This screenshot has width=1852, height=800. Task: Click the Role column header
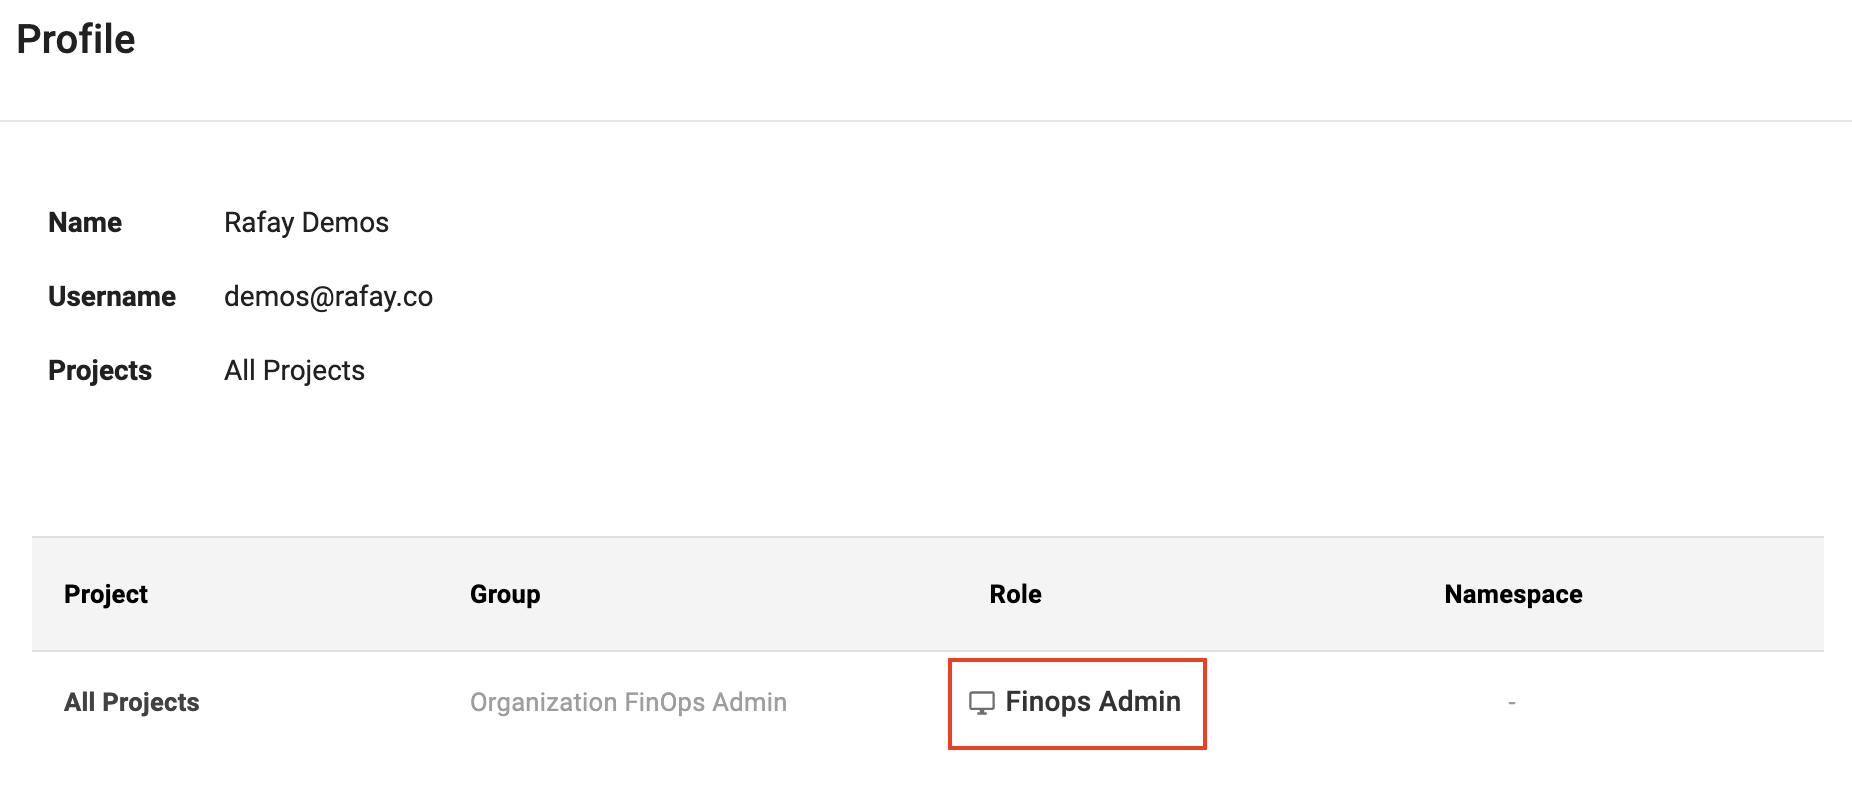click(x=1015, y=594)
